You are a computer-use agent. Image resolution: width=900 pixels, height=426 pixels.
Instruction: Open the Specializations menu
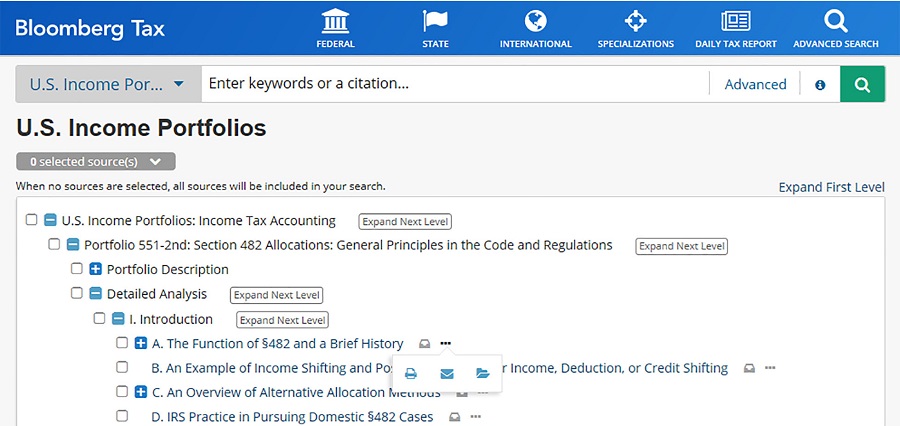tap(636, 28)
